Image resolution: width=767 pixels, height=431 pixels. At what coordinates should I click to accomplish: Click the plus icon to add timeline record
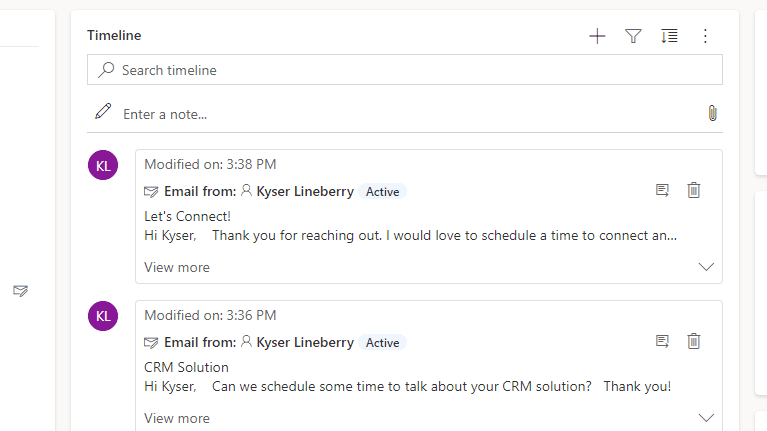point(597,36)
